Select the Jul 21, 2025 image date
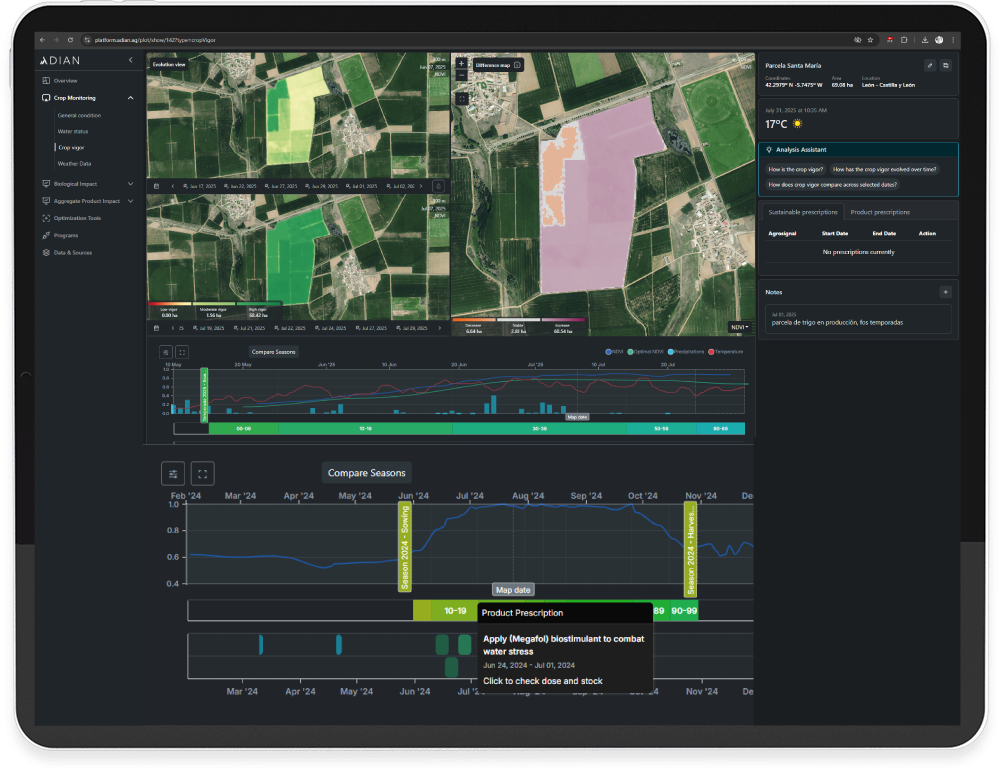 pos(249,328)
